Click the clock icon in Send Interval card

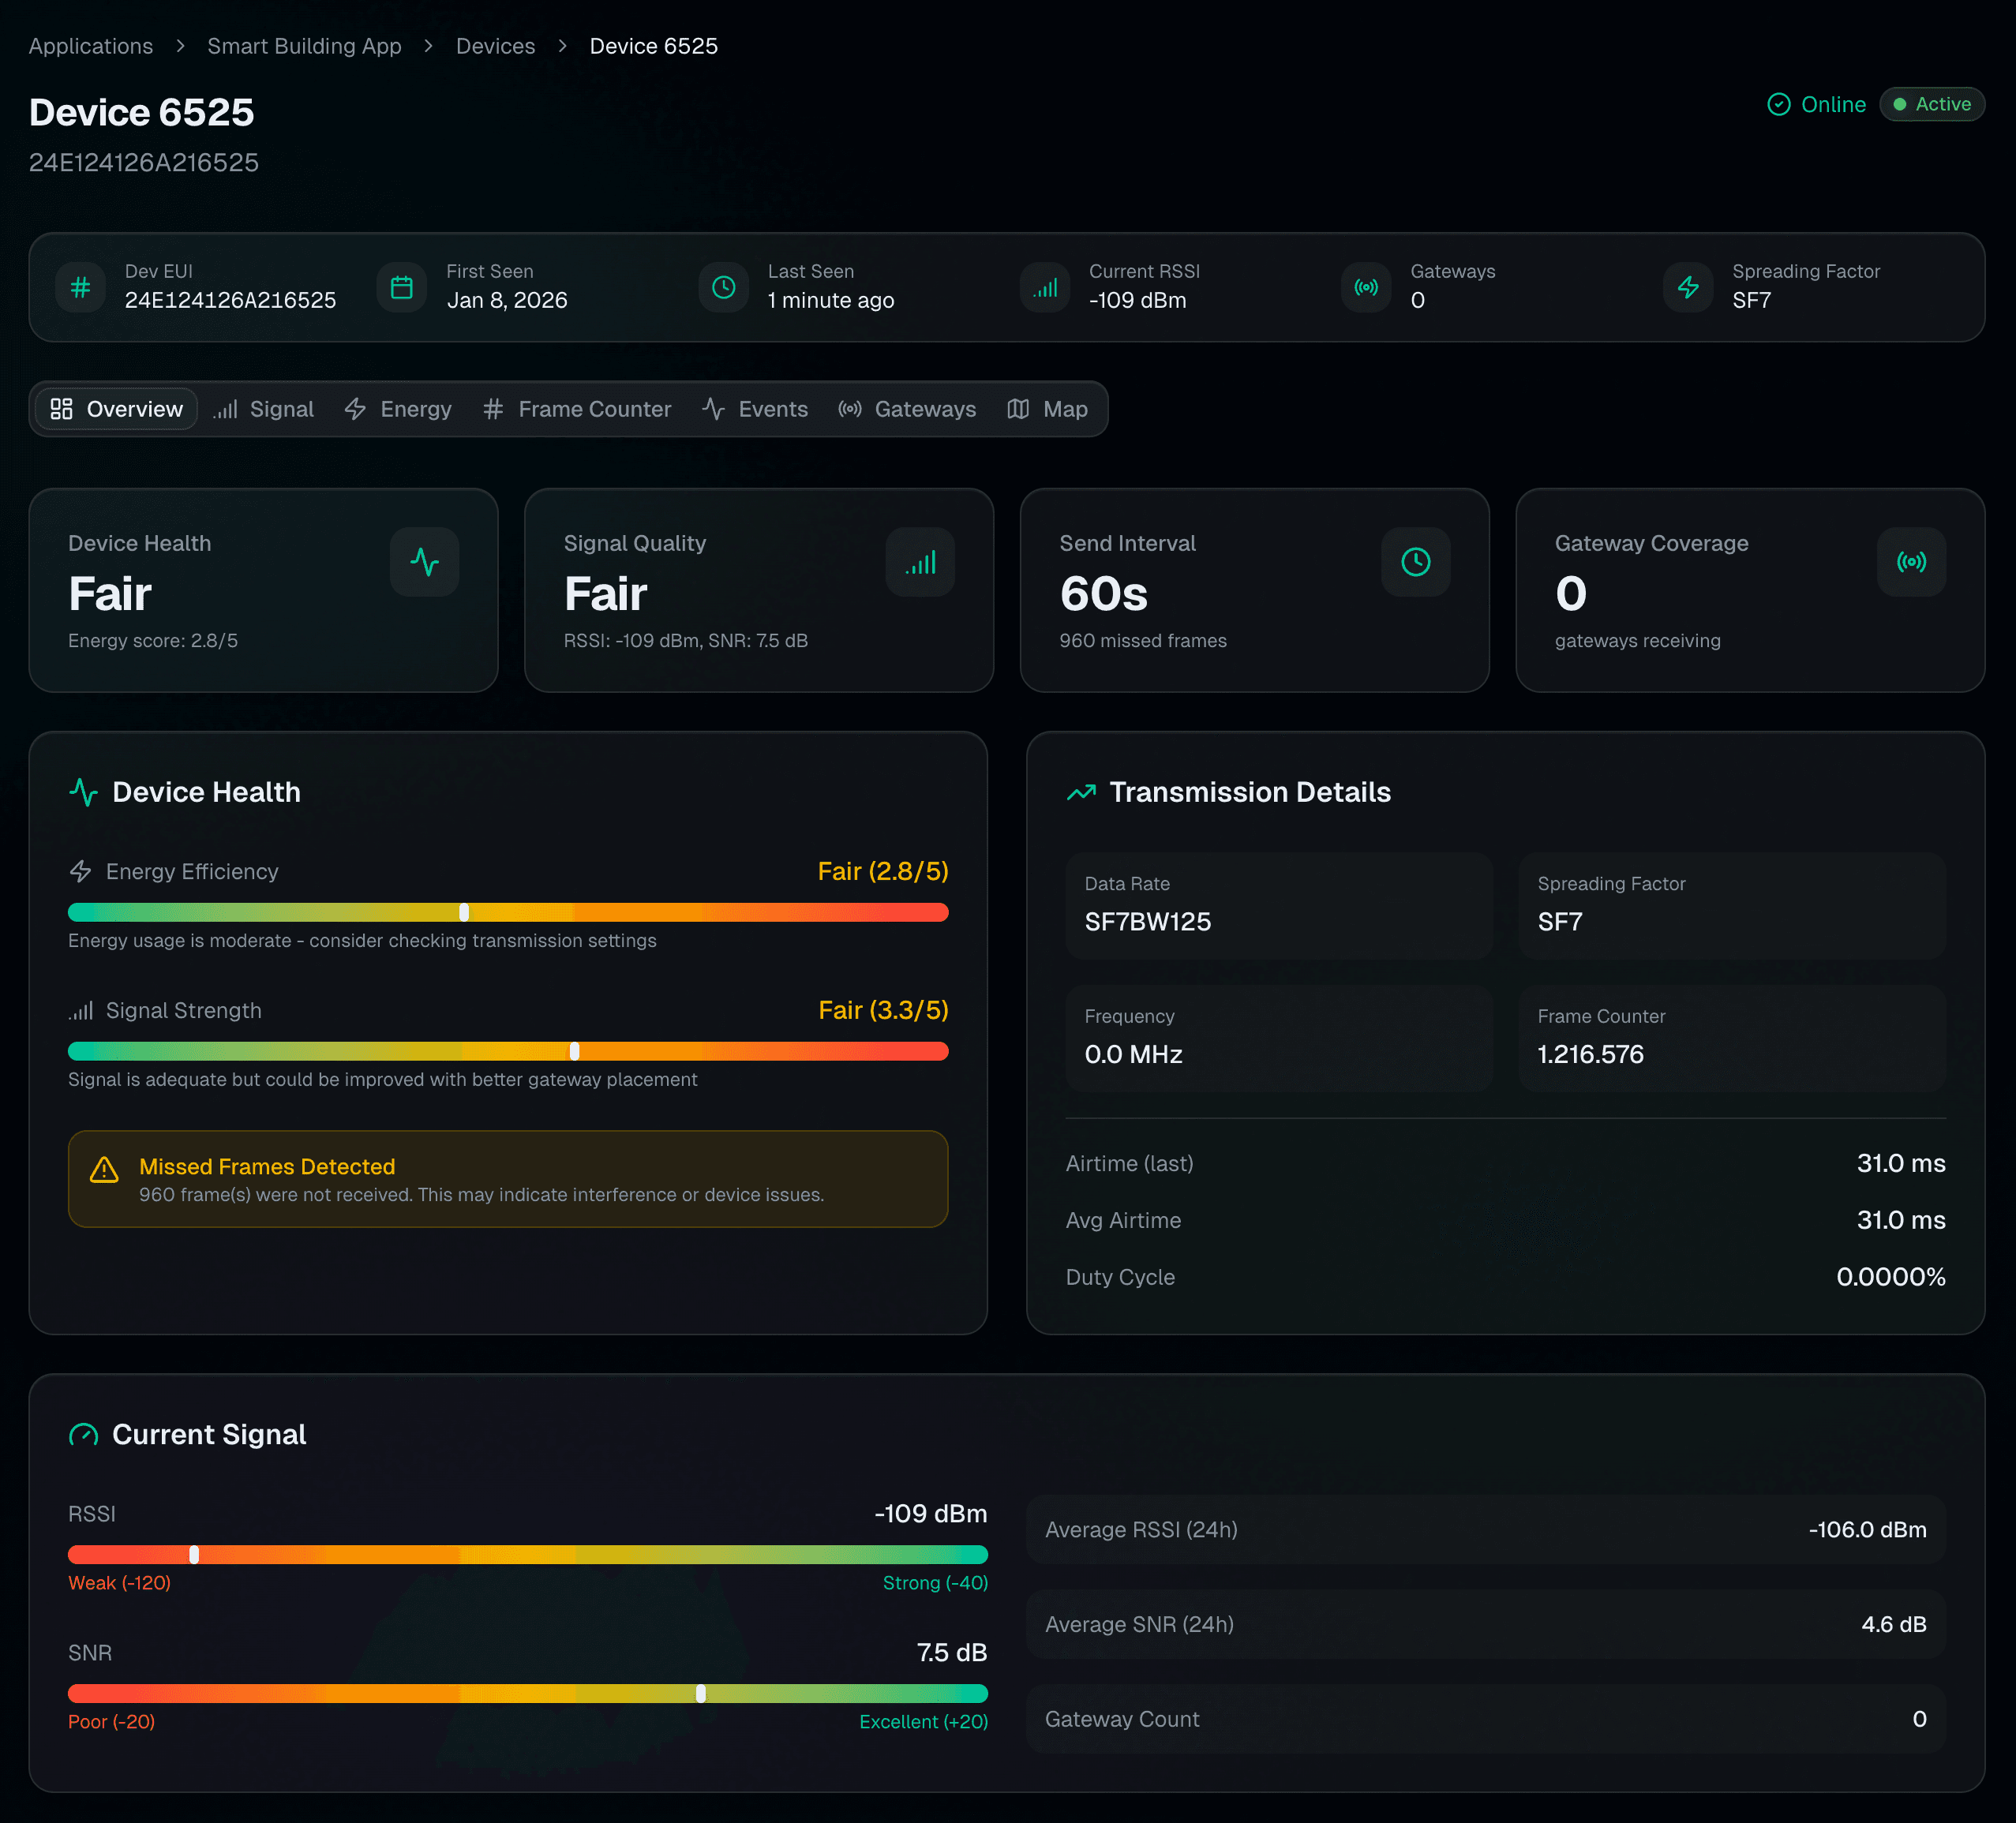1415,562
